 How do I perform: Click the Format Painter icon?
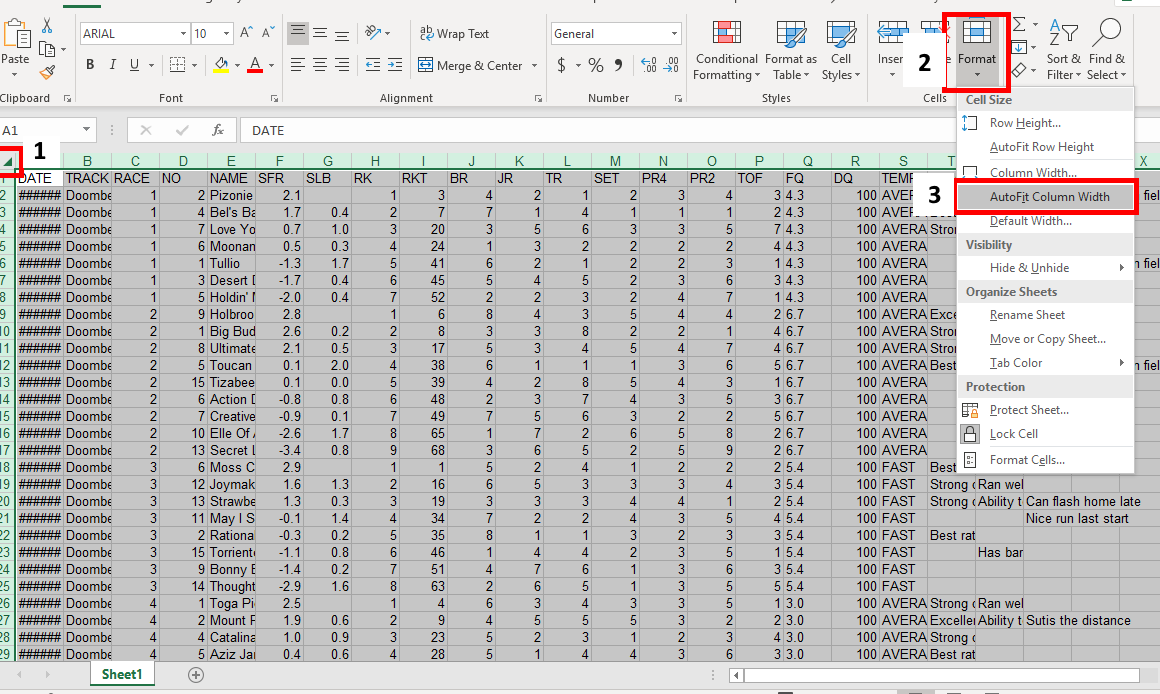coord(47,70)
